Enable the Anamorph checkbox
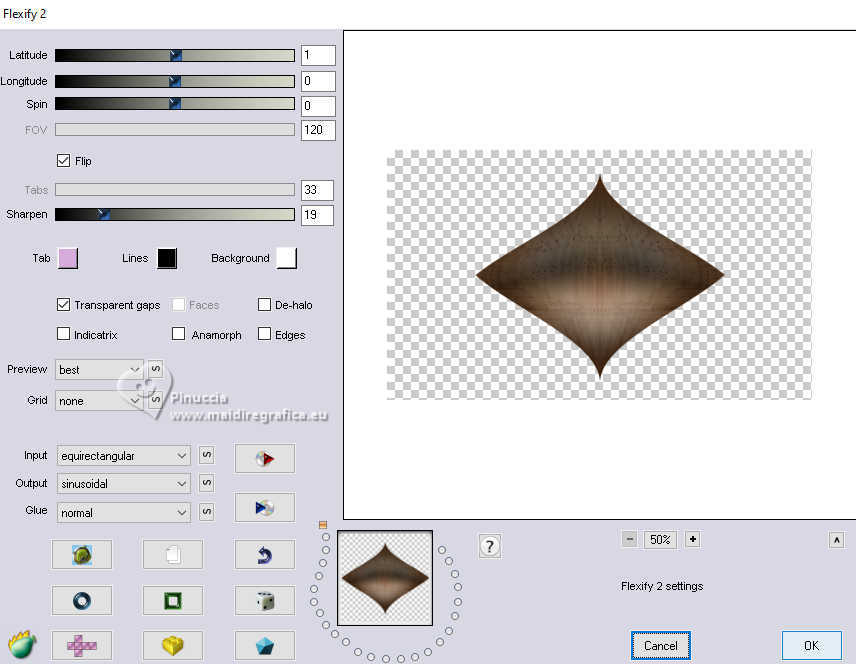Image resolution: width=856 pixels, height=664 pixels. point(179,334)
